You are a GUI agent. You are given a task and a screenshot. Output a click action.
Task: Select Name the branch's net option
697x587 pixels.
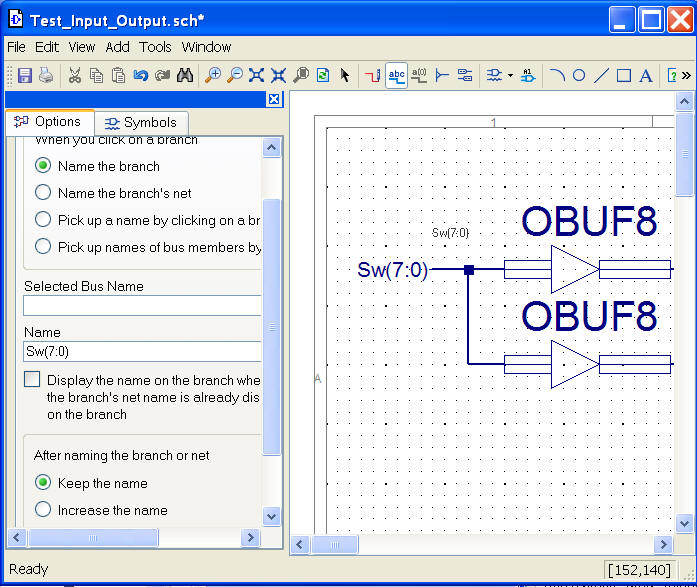43,192
